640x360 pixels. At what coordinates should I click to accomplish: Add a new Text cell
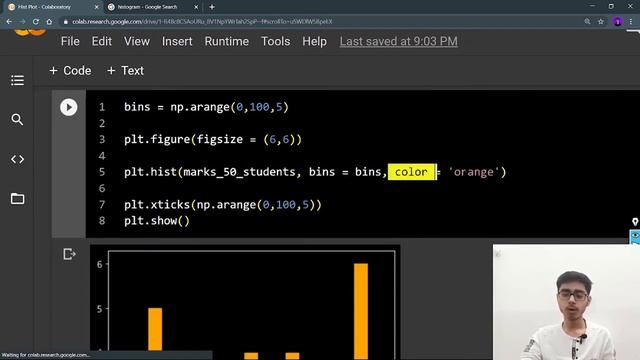125,71
